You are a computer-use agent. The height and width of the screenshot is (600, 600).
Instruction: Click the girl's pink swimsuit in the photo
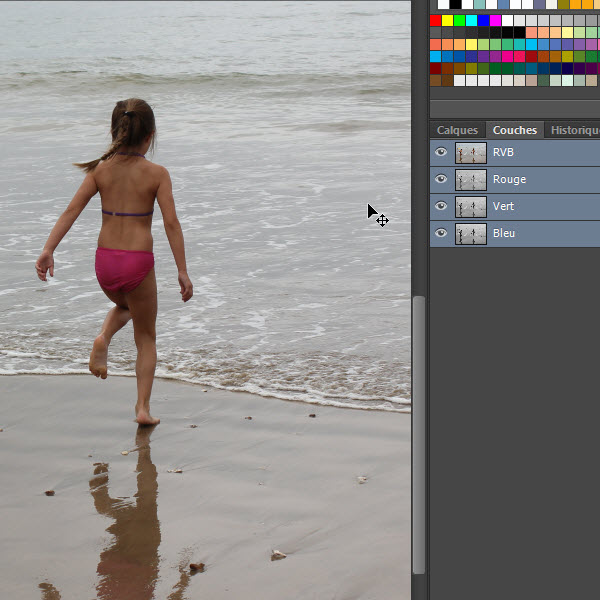click(x=124, y=268)
